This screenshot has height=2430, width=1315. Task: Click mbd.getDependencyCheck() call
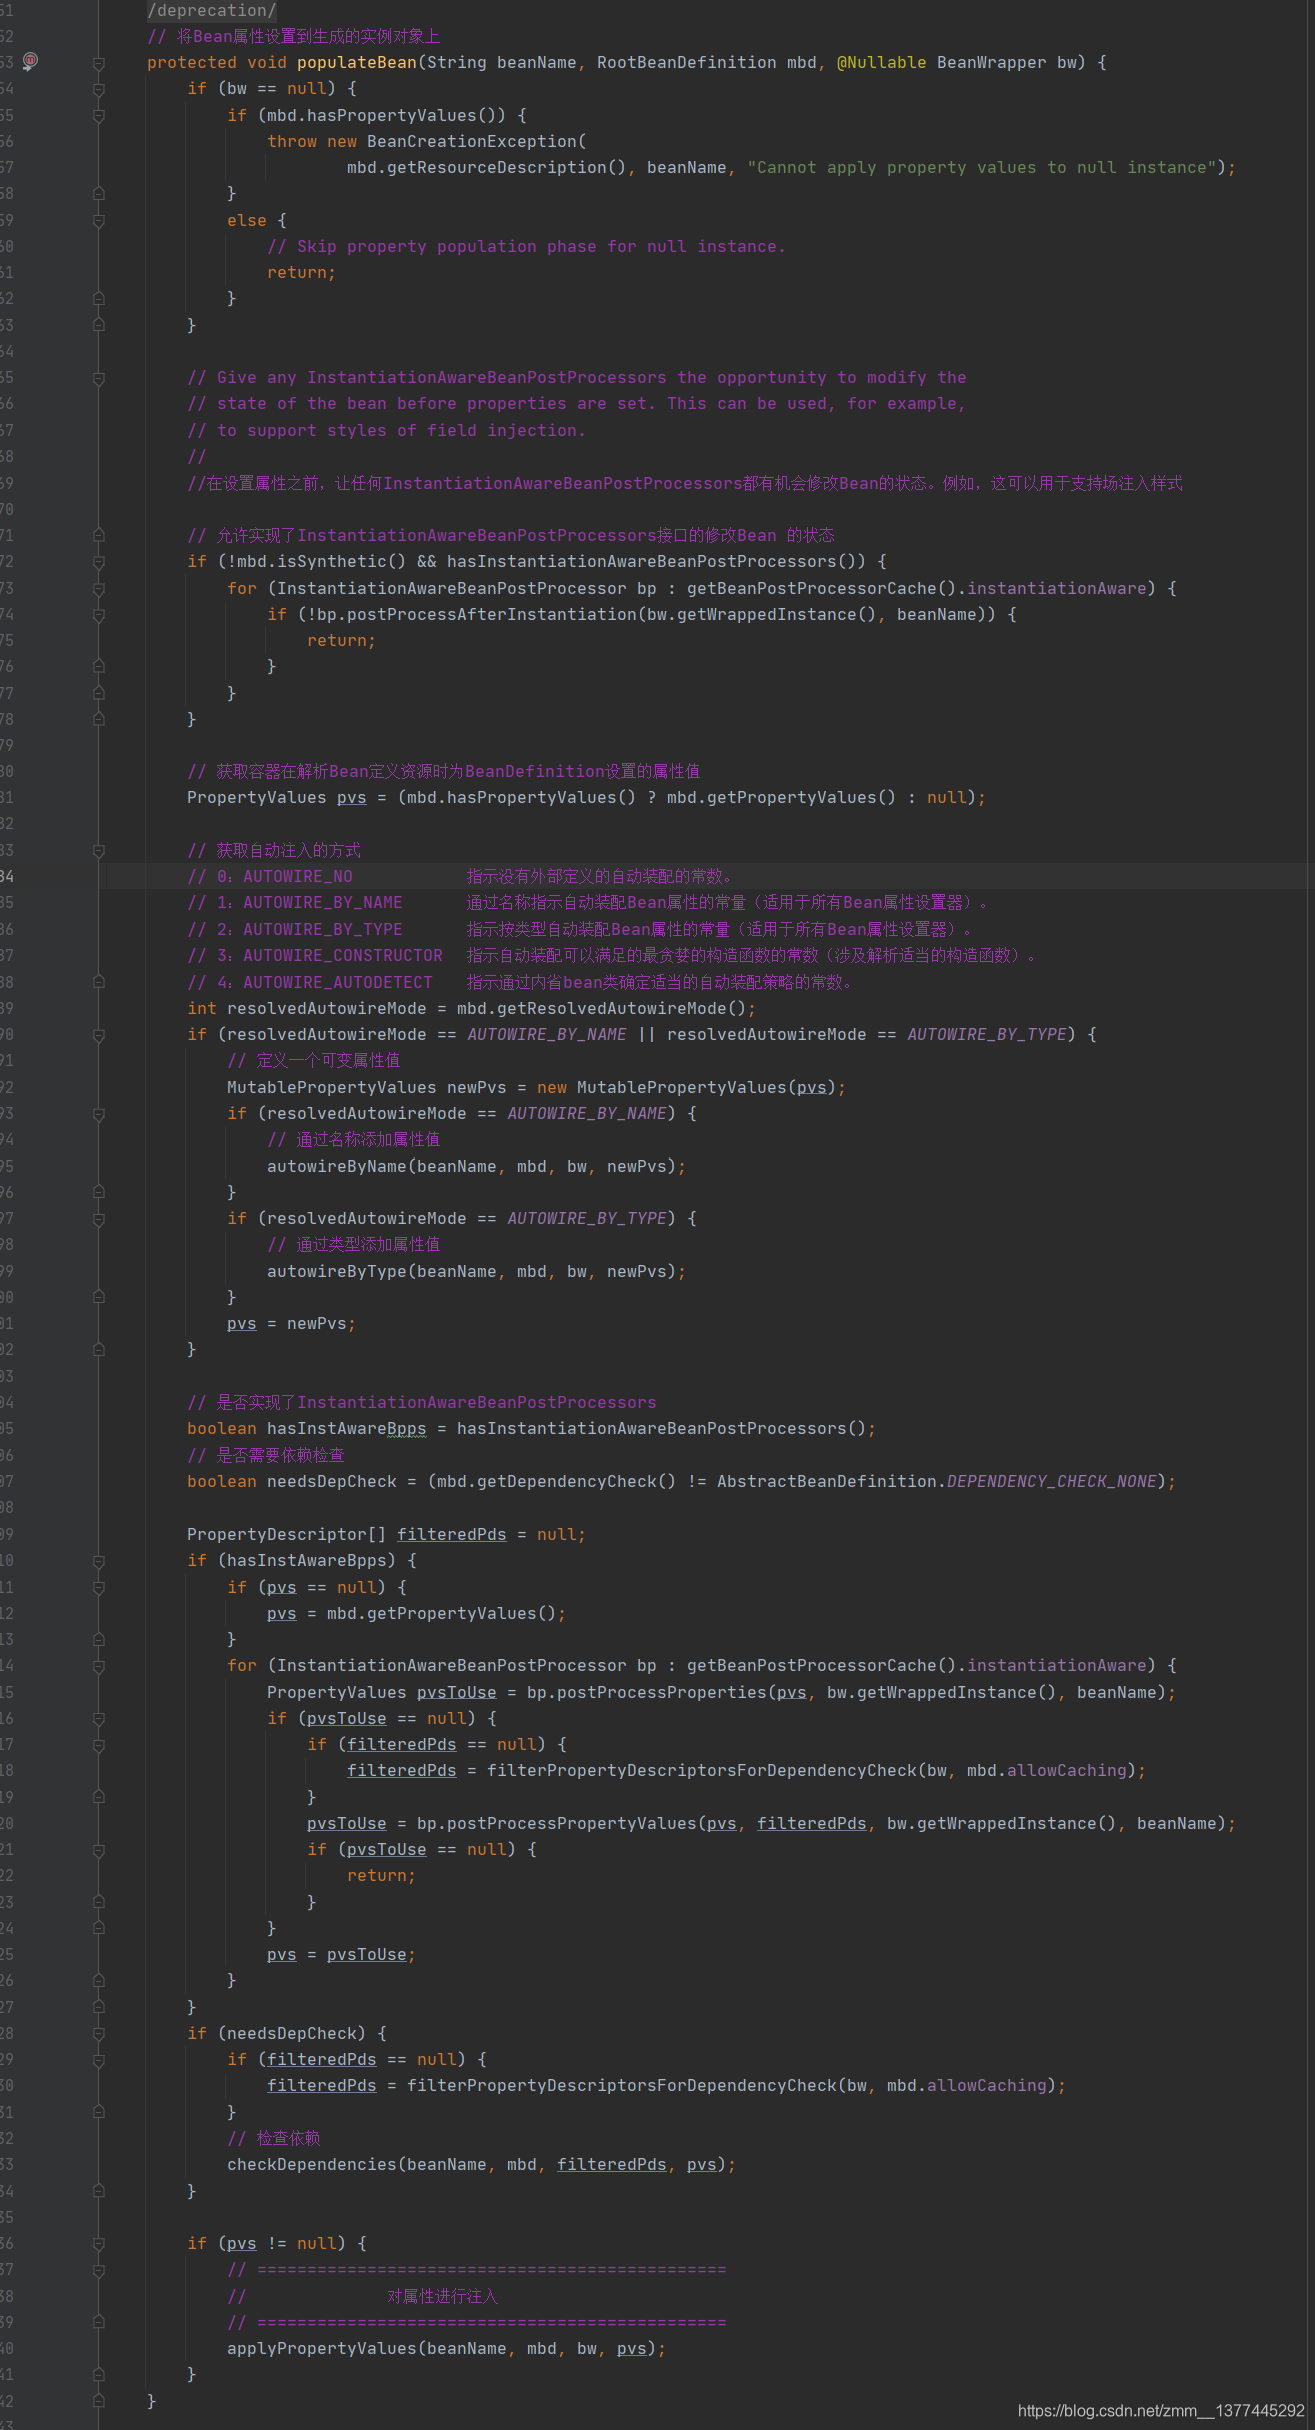point(556,1481)
